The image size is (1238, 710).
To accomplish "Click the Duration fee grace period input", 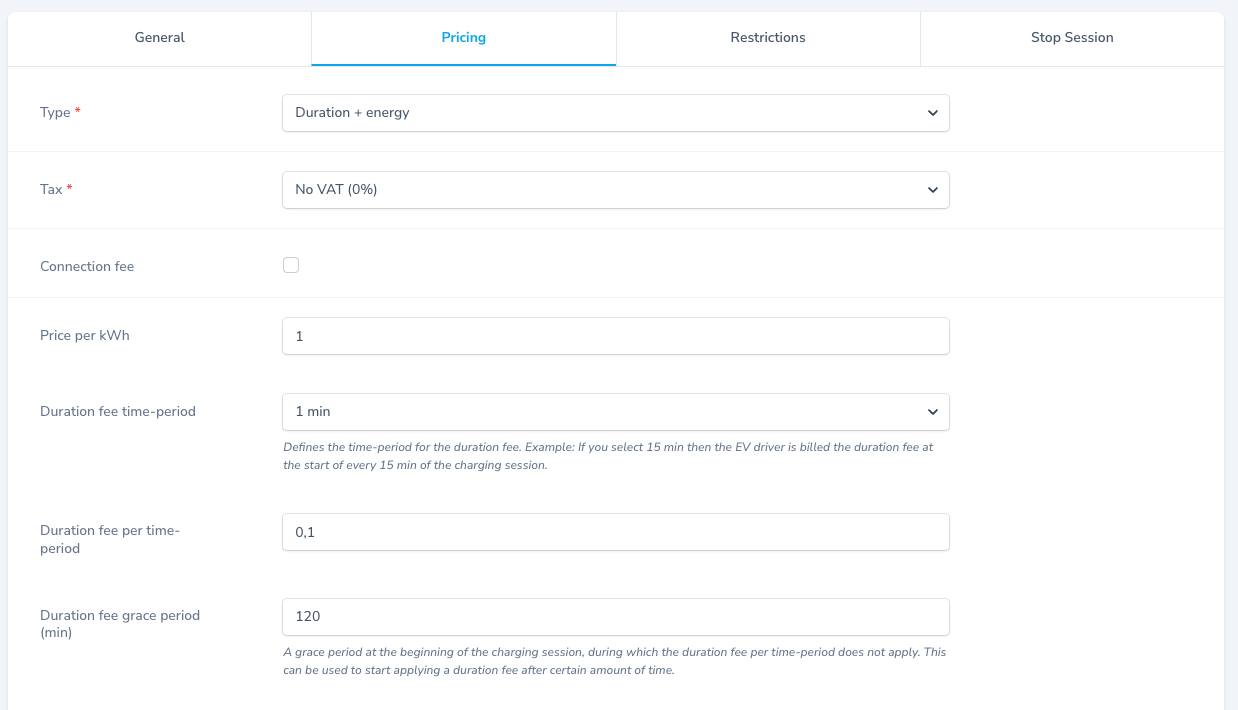I will (616, 617).
